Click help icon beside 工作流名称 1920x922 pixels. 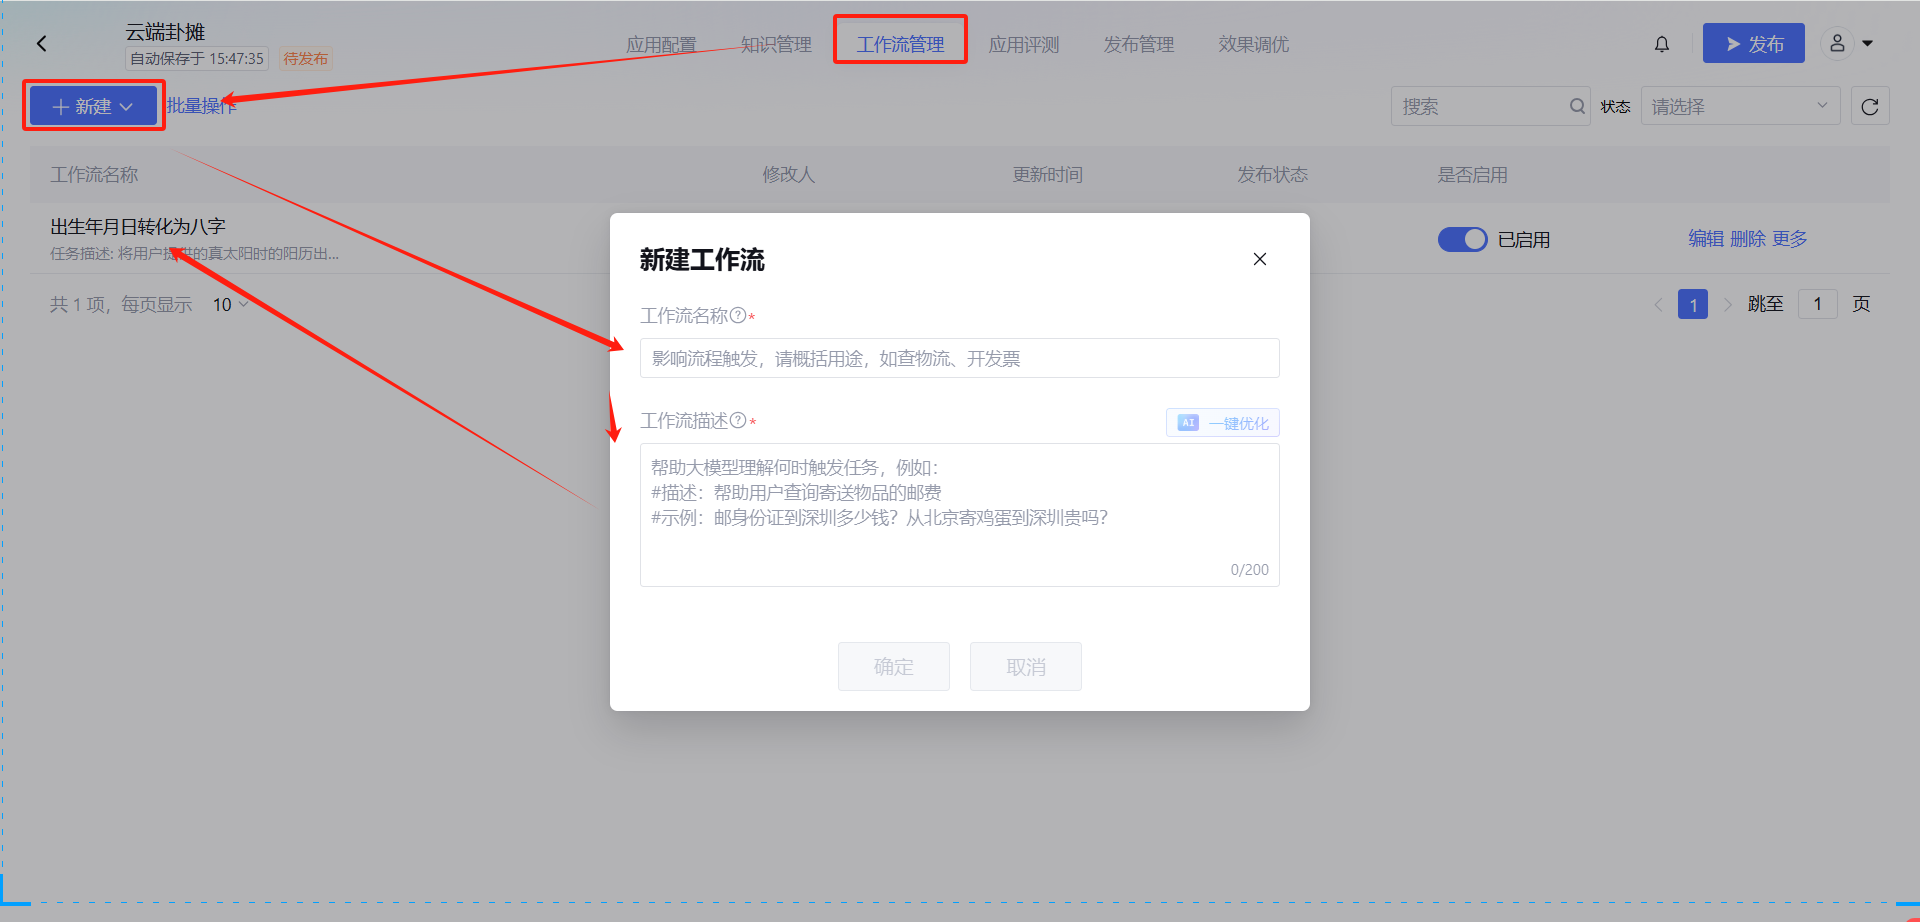point(738,315)
